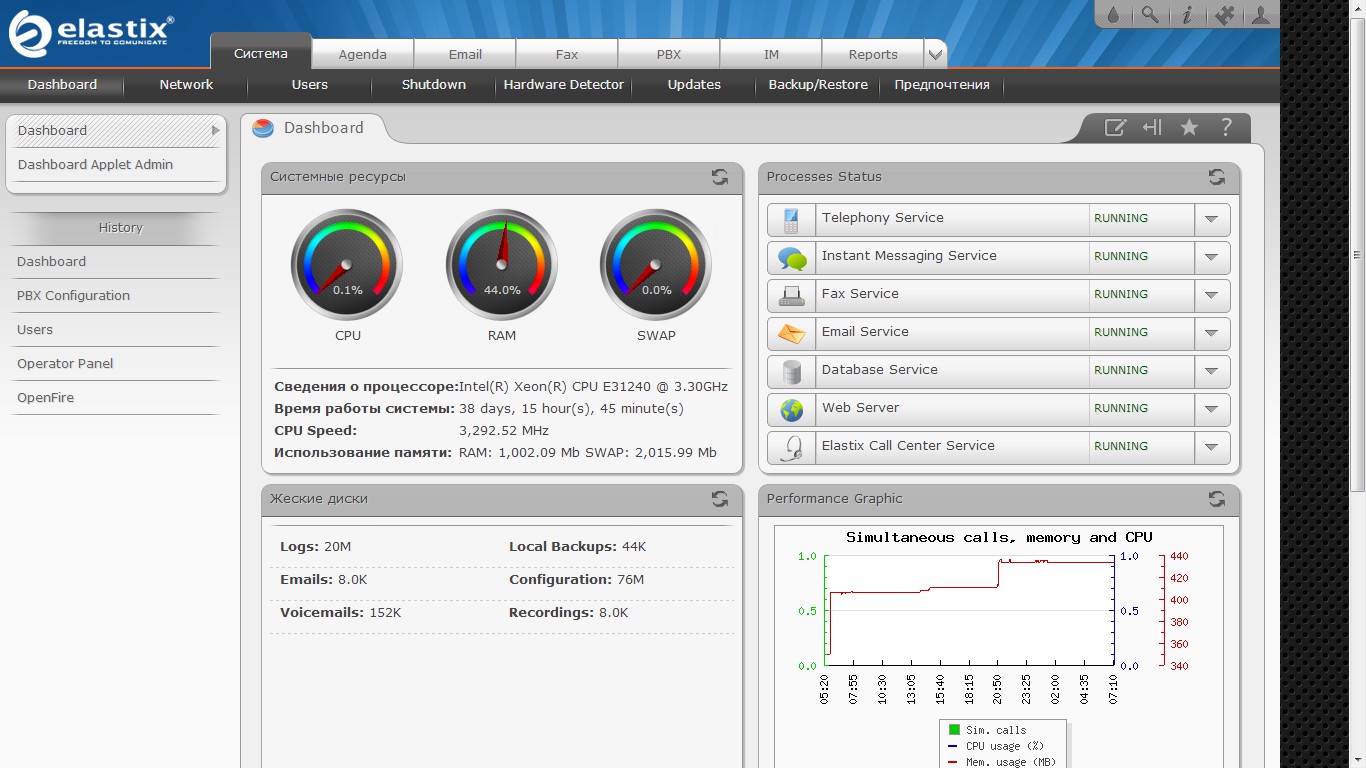Image resolution: width=1366 pixels, height=768 pixels.
Task: Click the Telephony Service RUNNING status
Action: 1121,219
